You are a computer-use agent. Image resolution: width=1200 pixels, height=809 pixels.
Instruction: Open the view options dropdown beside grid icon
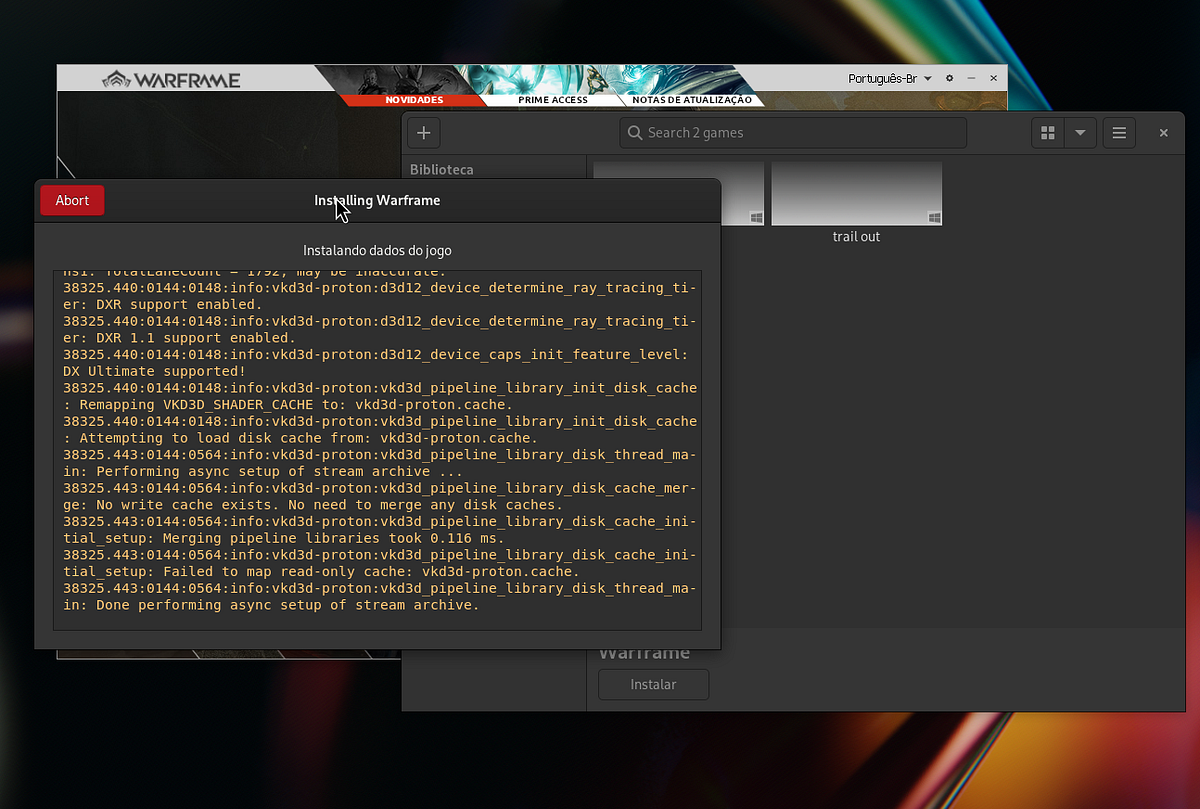click(1077, 132)
